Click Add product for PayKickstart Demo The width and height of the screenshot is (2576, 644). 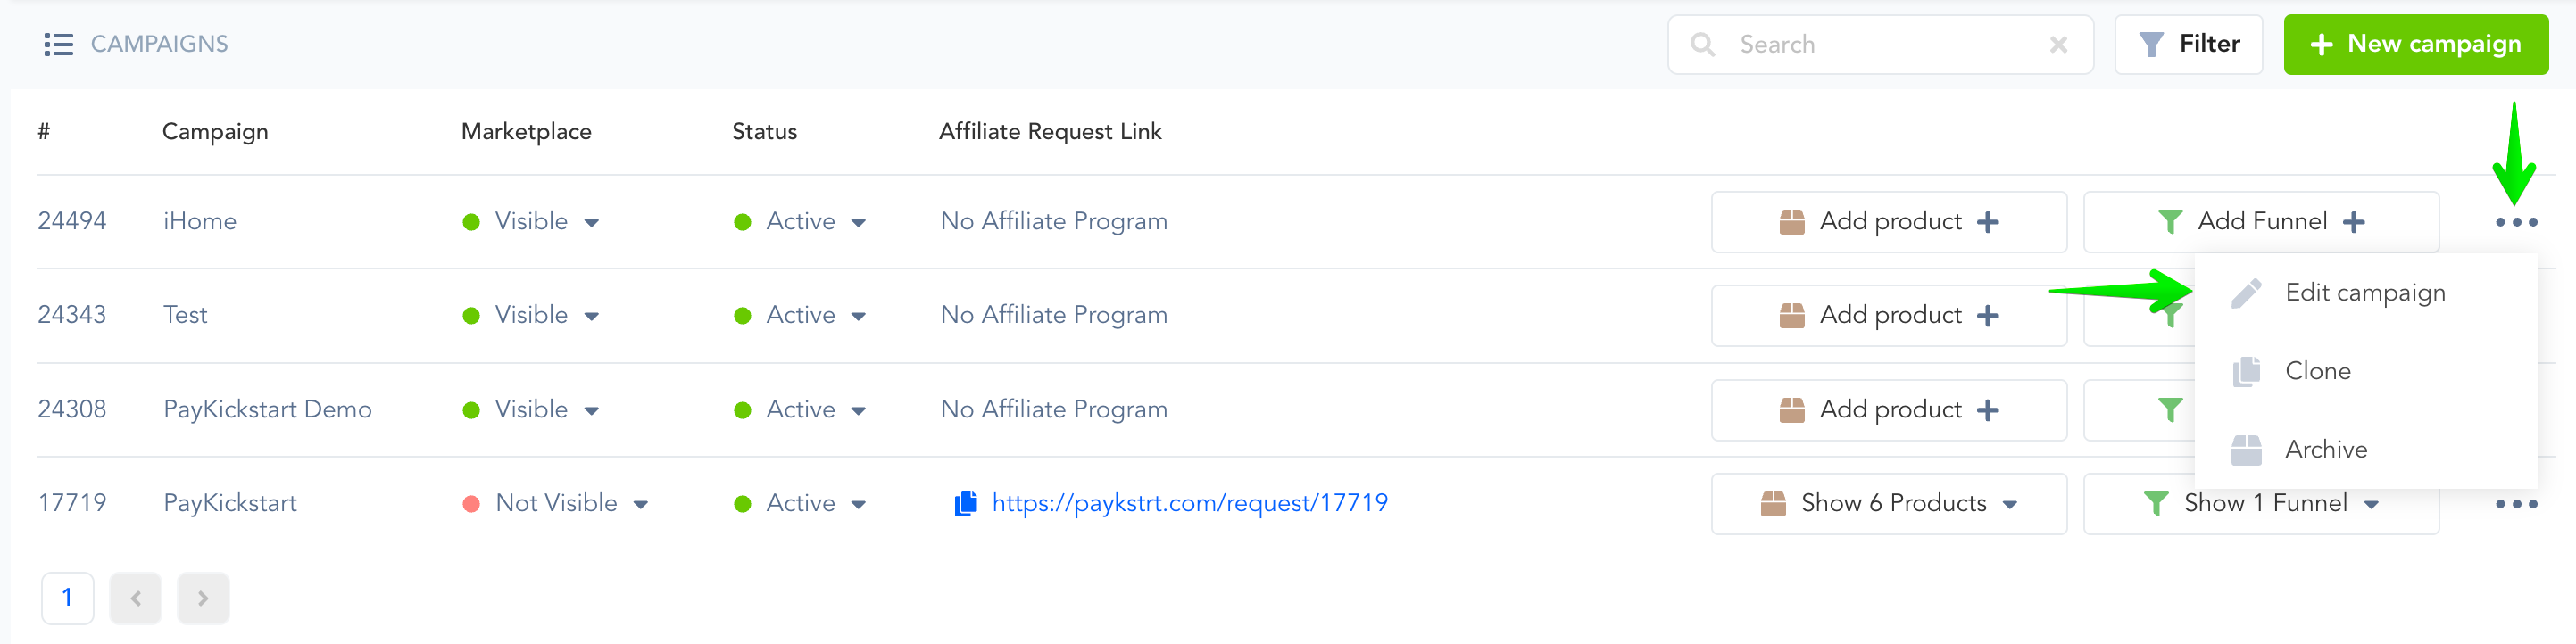1889,410
